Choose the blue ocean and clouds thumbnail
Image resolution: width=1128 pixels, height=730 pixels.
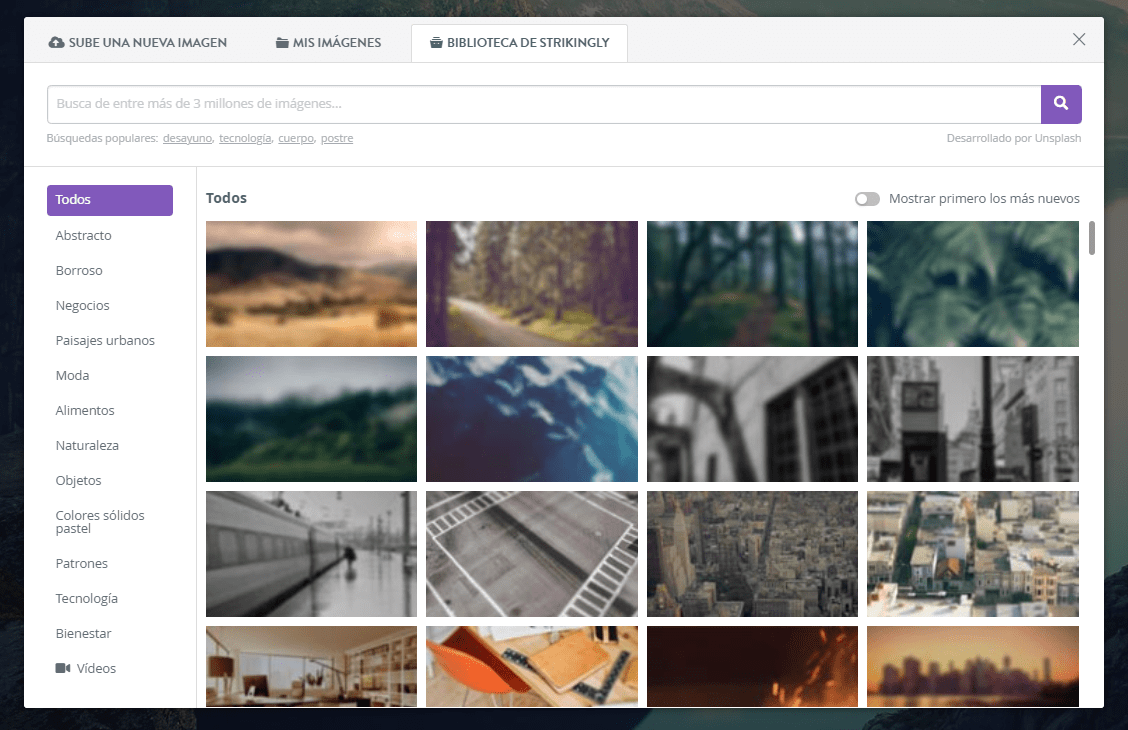pyautogui.click(x=532, y=419)
